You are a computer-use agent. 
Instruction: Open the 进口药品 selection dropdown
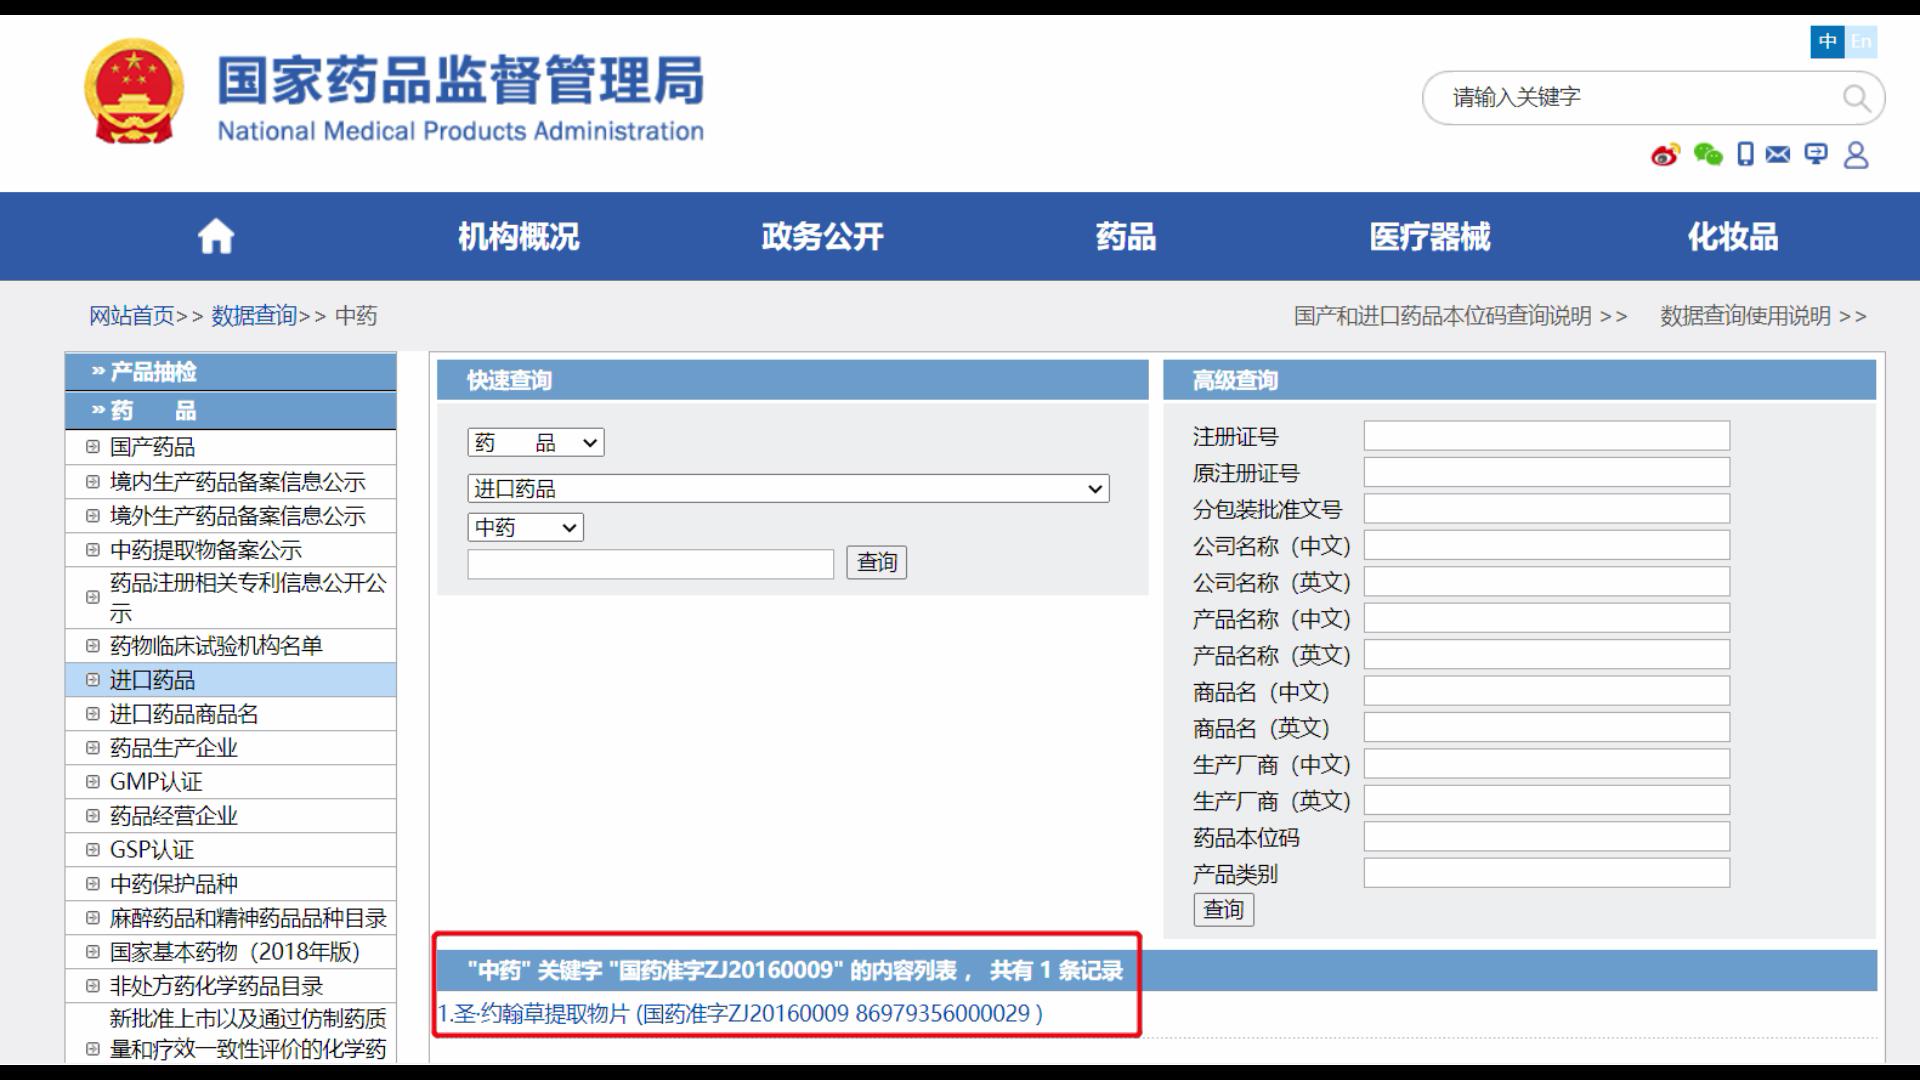(788, 488)
